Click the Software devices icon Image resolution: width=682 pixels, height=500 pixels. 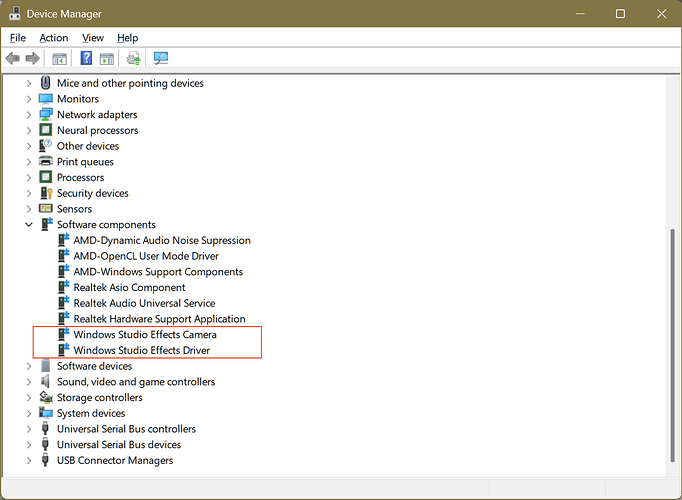coord(46,366)
